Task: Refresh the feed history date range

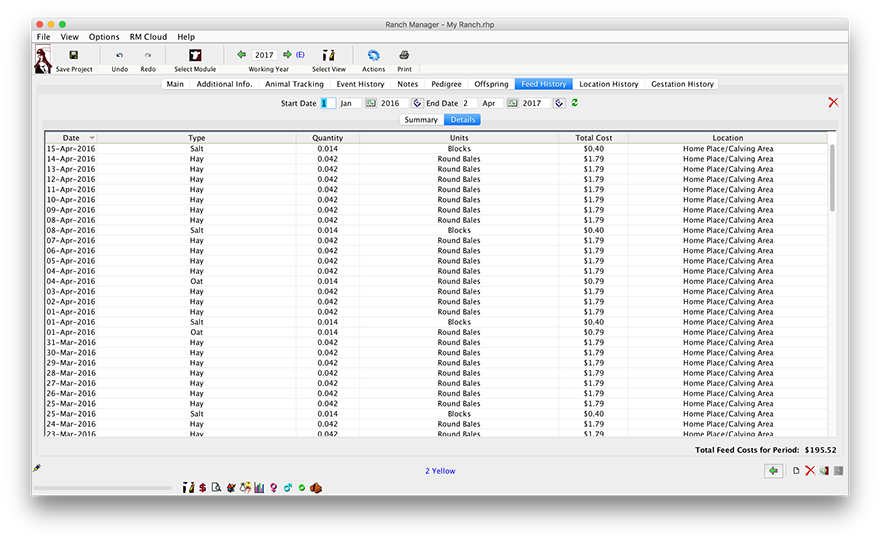Action: pos(575,103)
